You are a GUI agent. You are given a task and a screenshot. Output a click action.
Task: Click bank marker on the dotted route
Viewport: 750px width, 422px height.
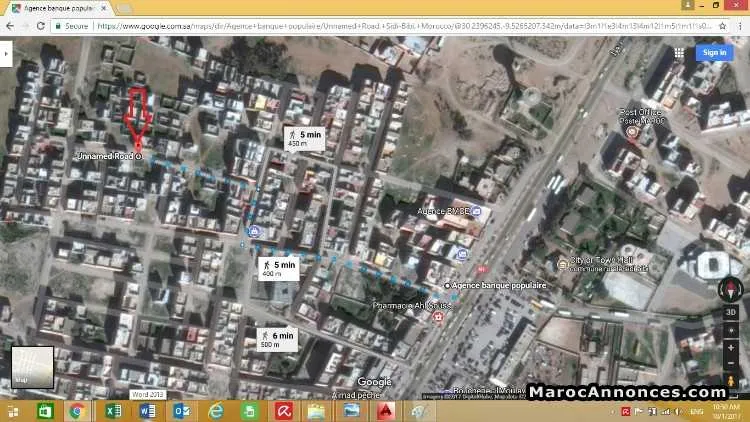coord(254,232)
